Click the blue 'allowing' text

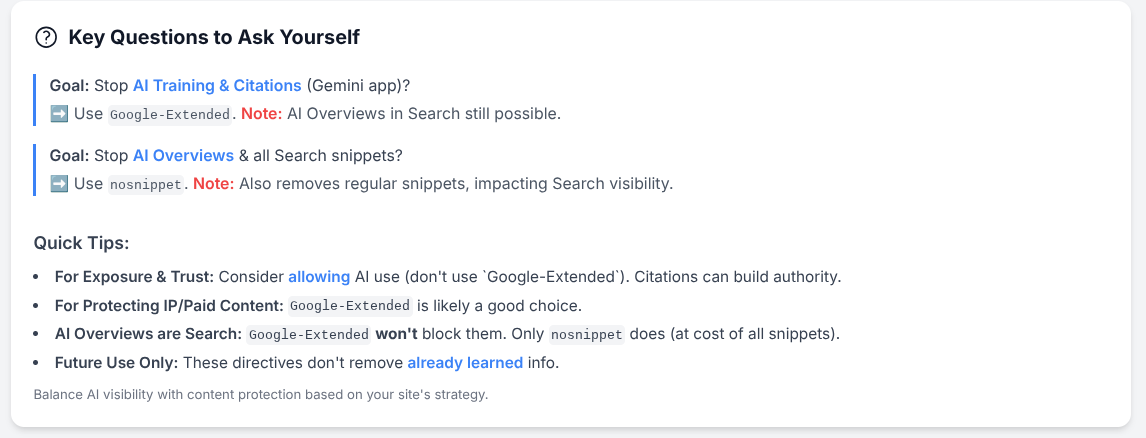pos(319,277)
